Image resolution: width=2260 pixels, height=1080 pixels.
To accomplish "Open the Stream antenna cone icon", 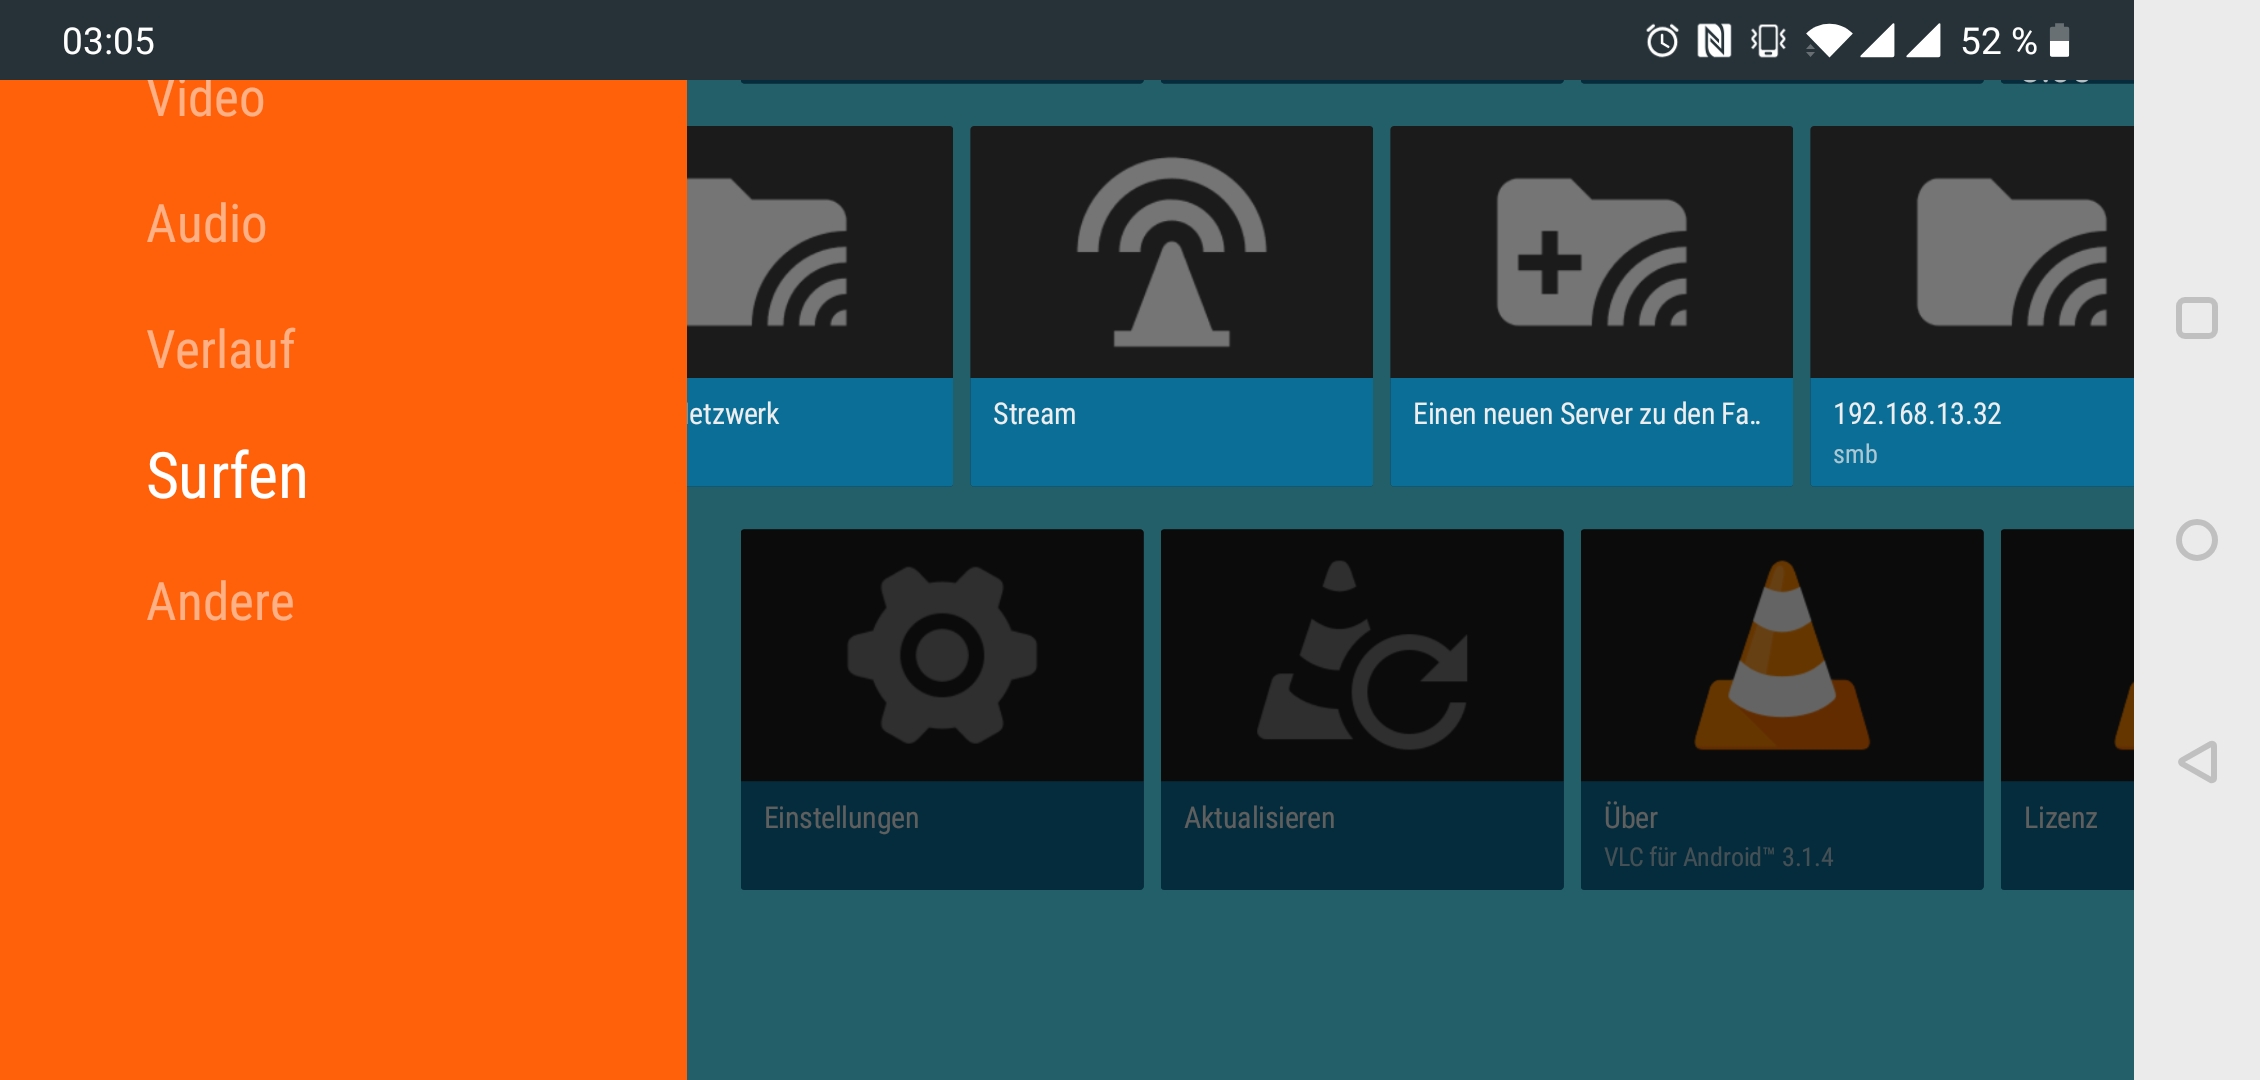I will [x=1171, y=252].
